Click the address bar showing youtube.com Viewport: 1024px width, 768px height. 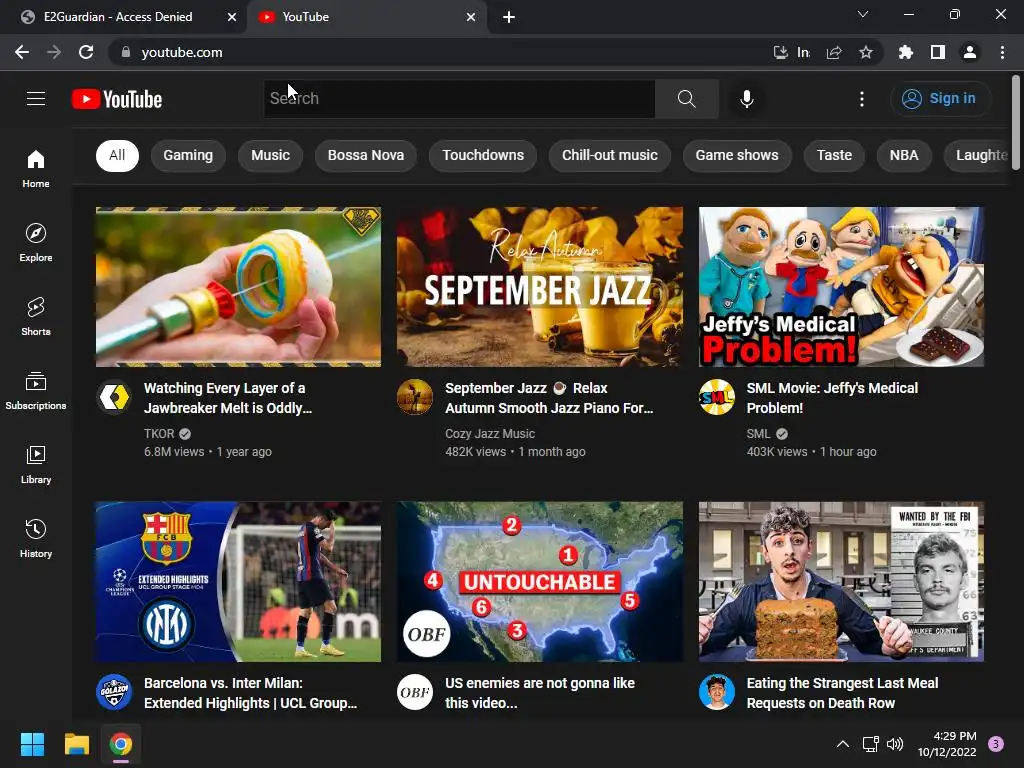click(x=444, y=52)
